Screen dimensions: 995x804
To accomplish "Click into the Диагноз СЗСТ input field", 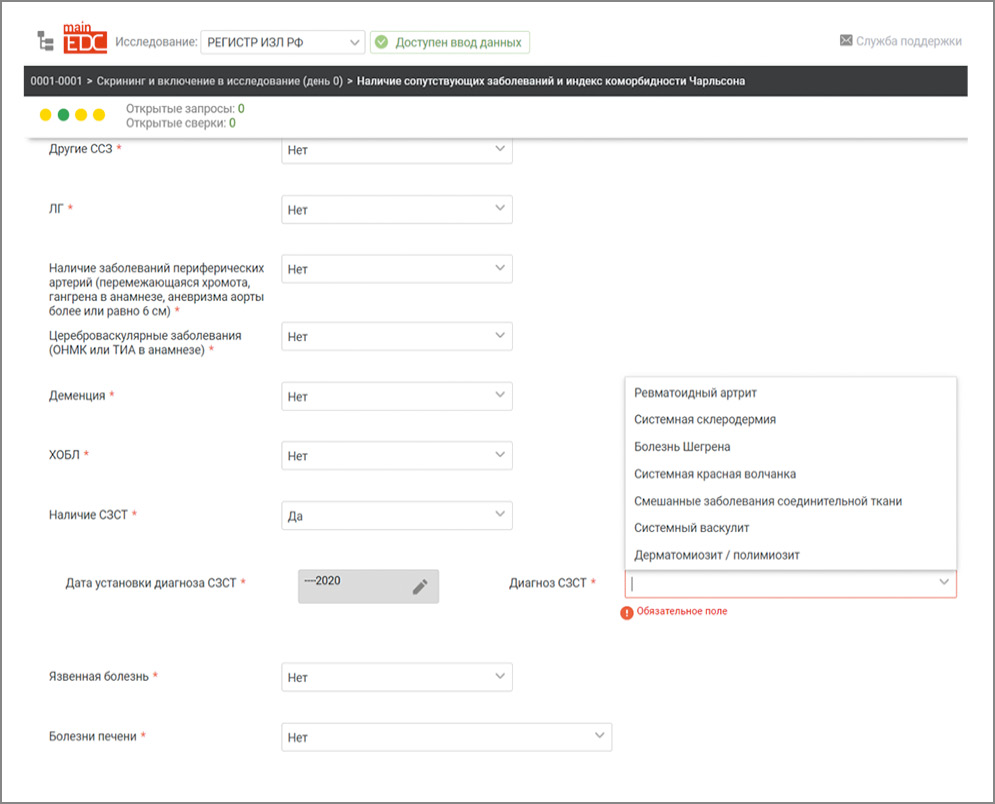I will pyautogui.click(x=780, y=583).
